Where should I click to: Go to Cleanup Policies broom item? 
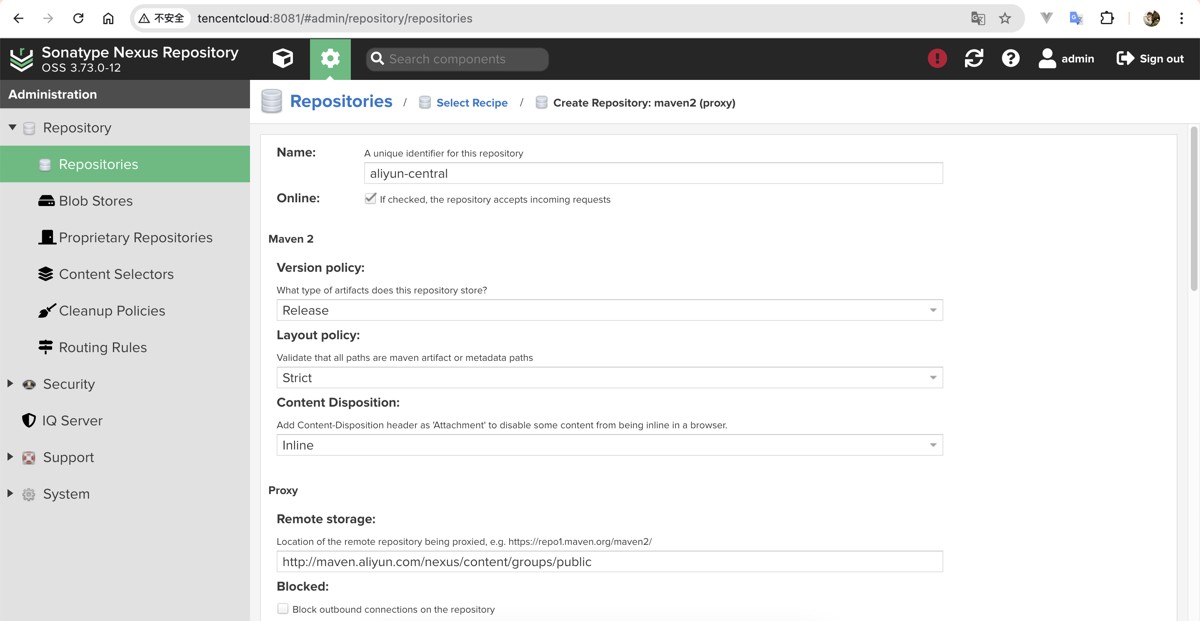111,311
